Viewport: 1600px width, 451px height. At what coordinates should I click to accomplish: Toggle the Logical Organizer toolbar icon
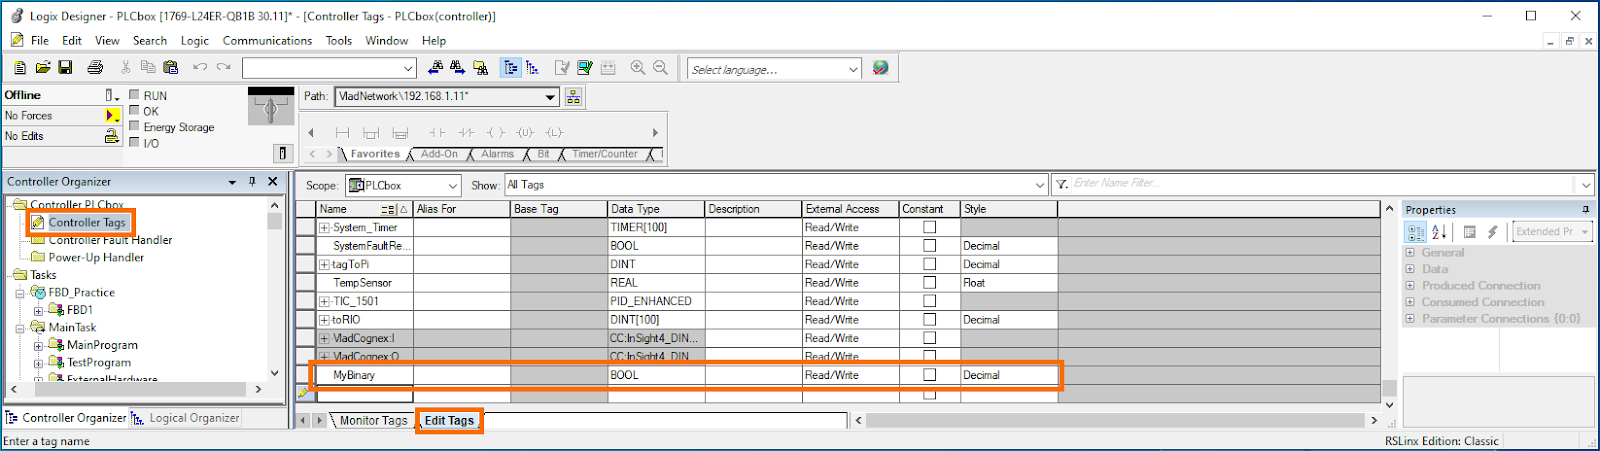tap(532, 68)
